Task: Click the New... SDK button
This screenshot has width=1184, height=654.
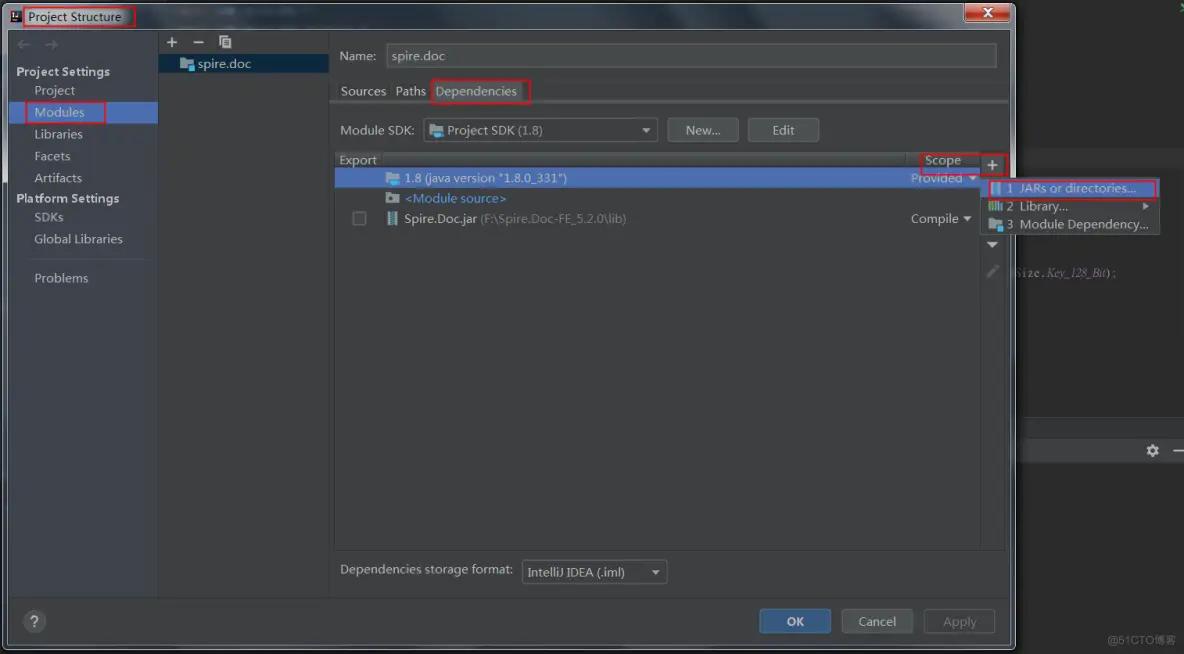Action: tap(703, 130)
